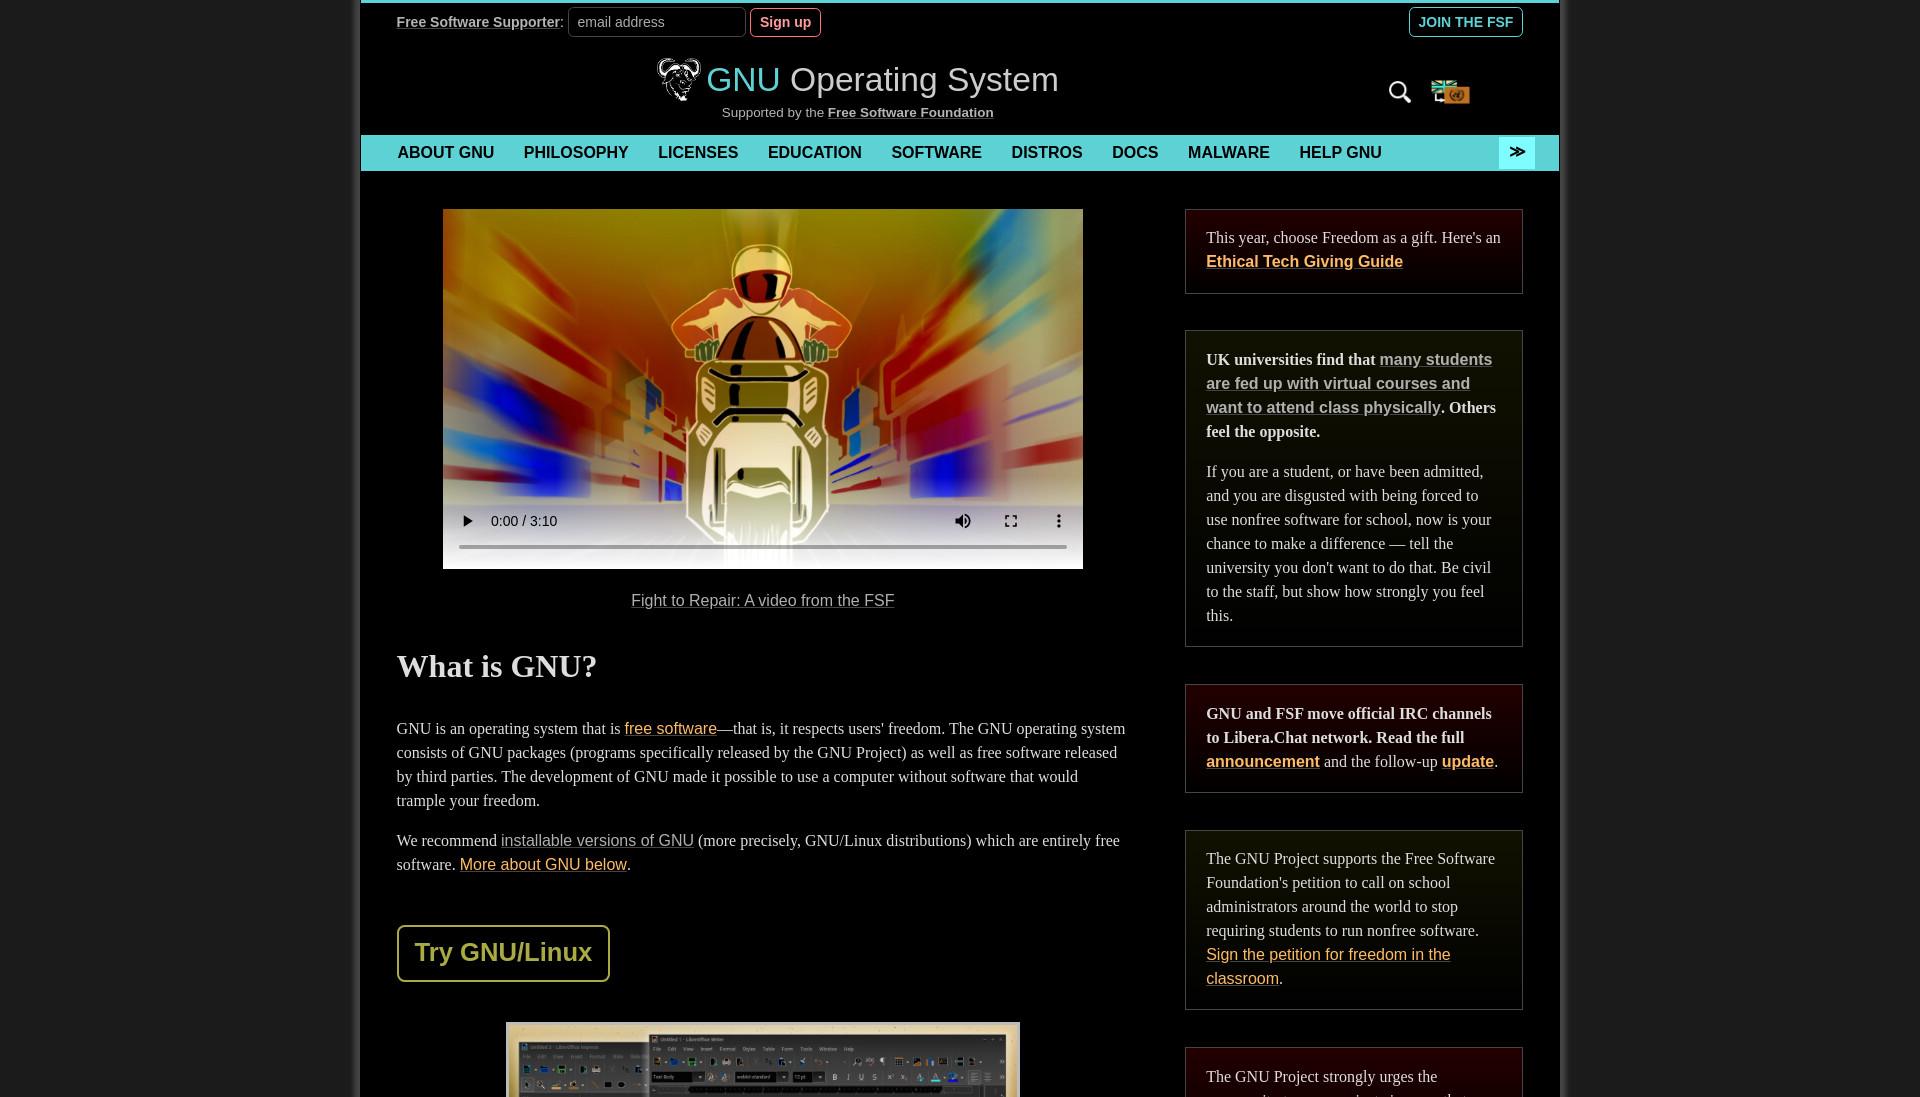
Task: Open DOCS menu item
Action: [x=1135, y=153]
